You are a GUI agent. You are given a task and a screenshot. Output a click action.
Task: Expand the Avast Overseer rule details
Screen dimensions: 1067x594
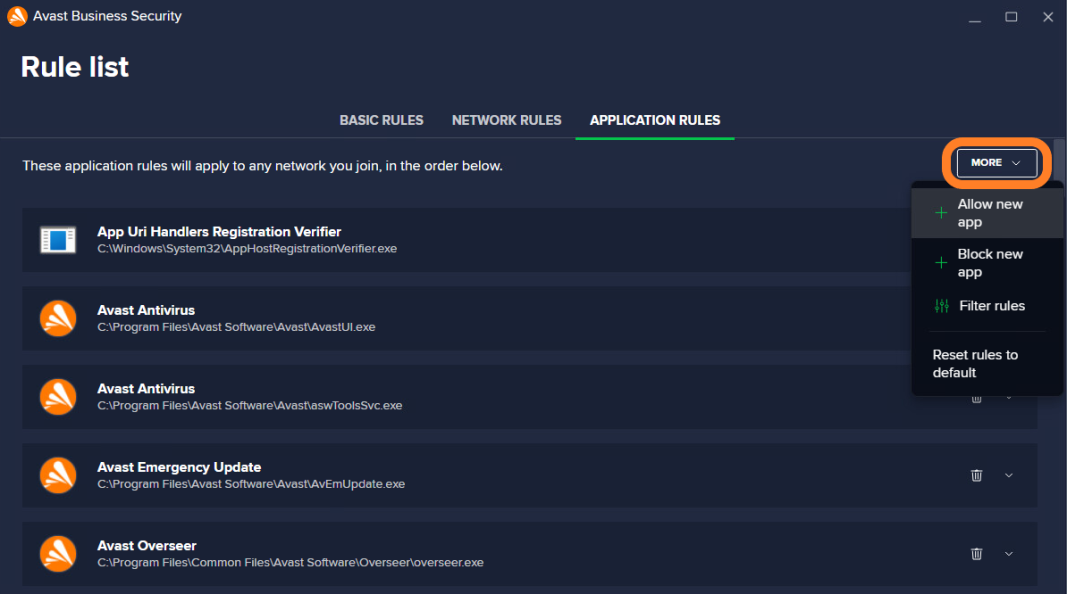click(1009, 554)
